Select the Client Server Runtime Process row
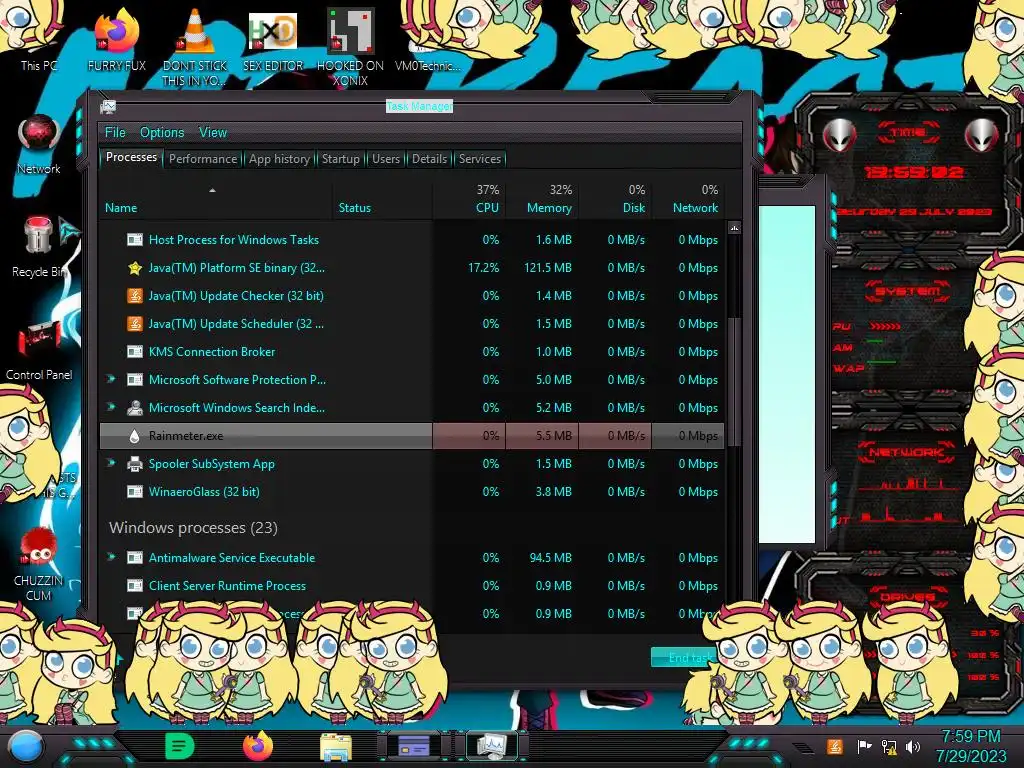This screenshot has width=1024, height=768. coord(412,586)
